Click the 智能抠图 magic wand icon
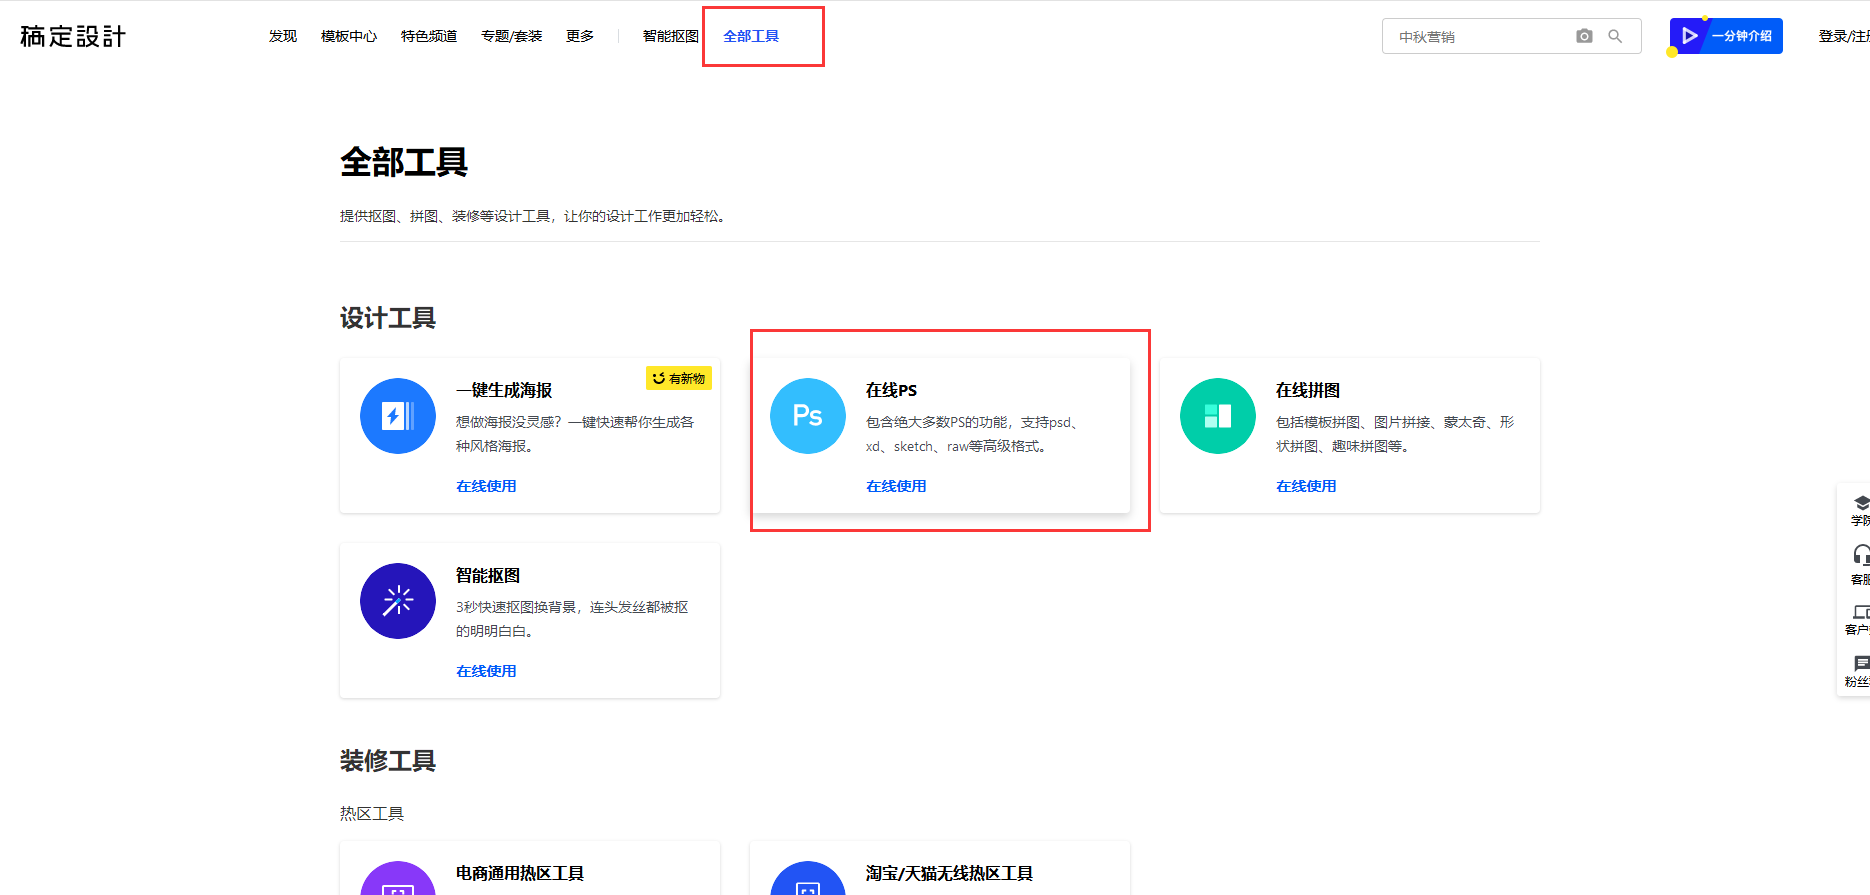The width and height of the screenshot is (1870, 895). pyautogui.click(x=398, y=601)
